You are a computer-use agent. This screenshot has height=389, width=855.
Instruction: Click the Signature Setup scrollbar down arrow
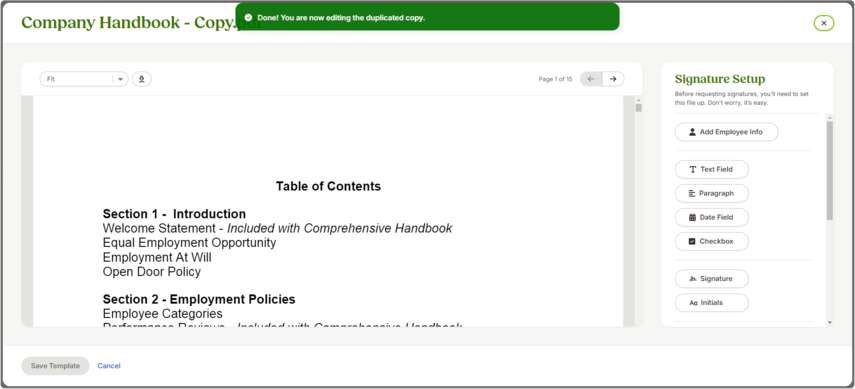pyautogui.click(x=830, y=322)
